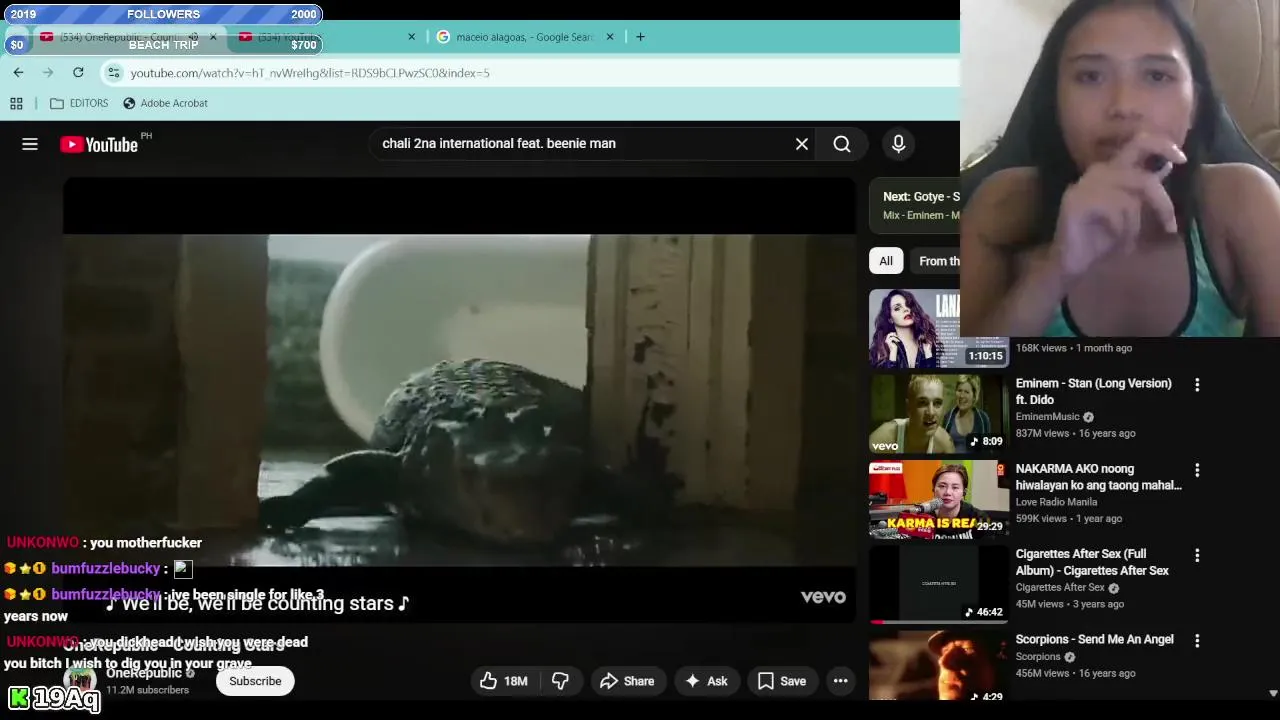Viewport: 1280px width, 720px height.
Task: Go to the YouTube home logo
Action: 99,144
